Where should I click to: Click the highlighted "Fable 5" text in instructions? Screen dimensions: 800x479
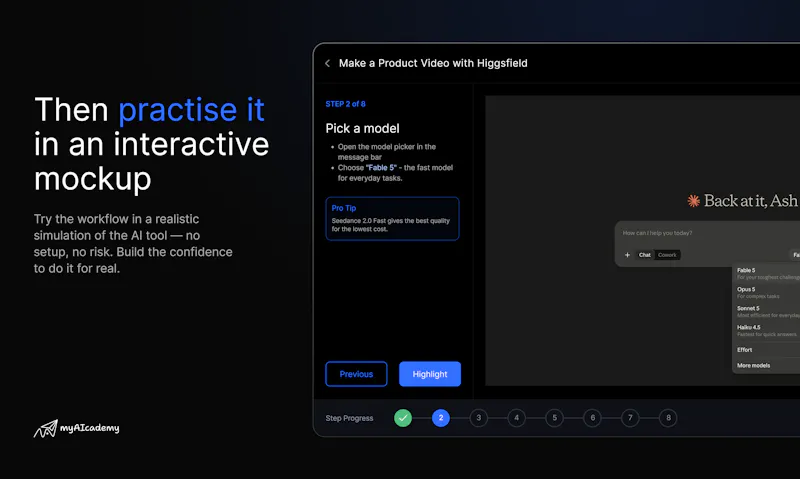click(x=381, y=168)
